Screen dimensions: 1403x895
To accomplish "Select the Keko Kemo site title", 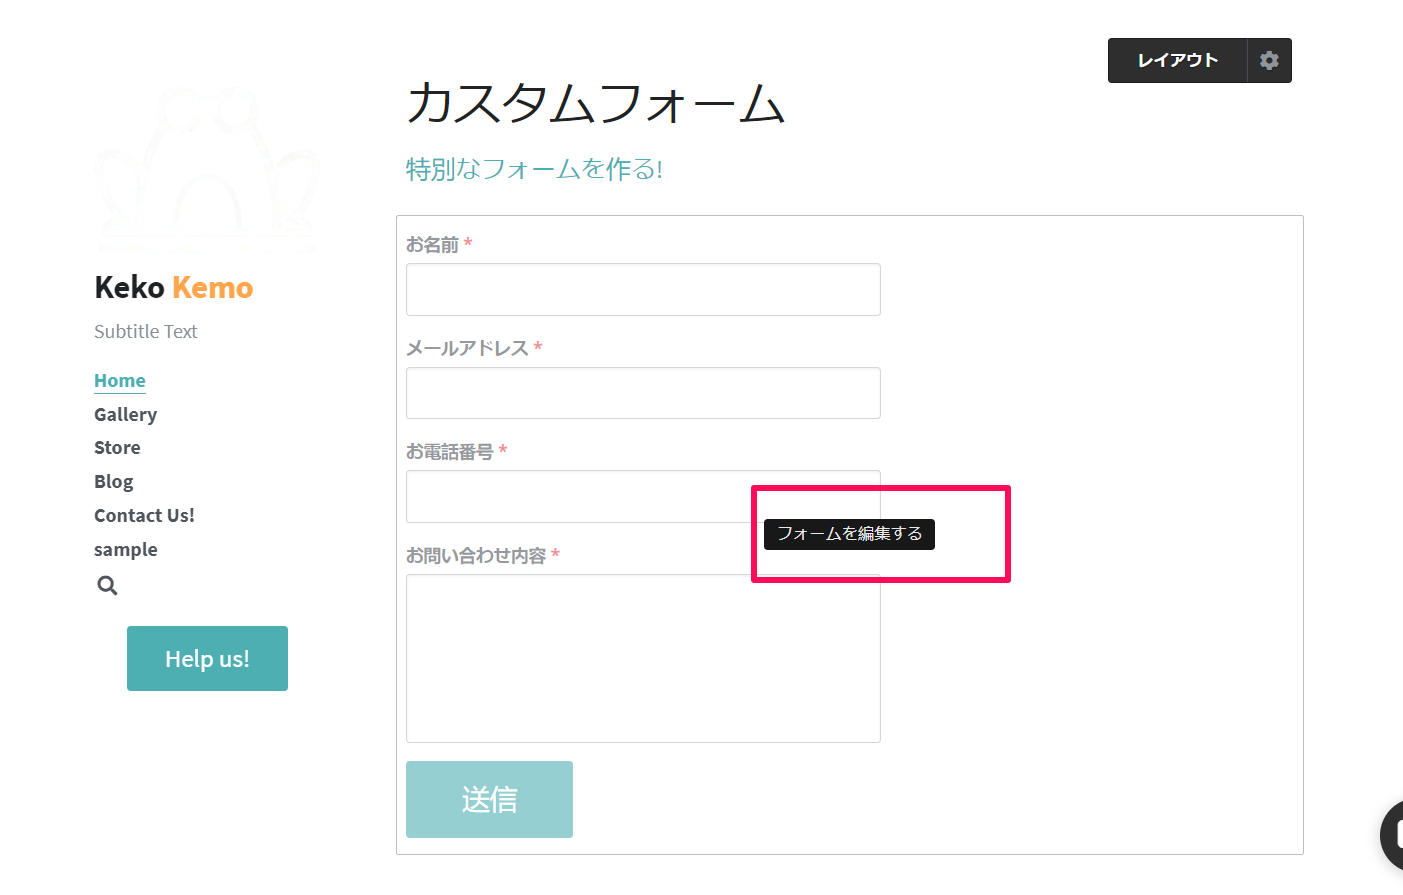I will 174,287.
